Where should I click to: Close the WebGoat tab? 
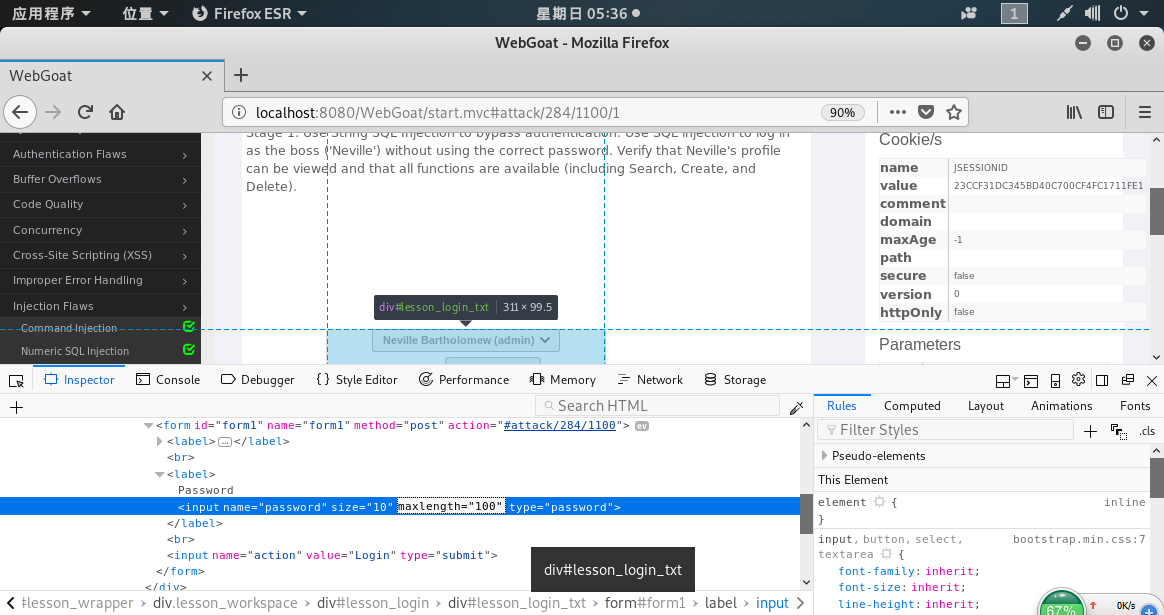(207, 76)
